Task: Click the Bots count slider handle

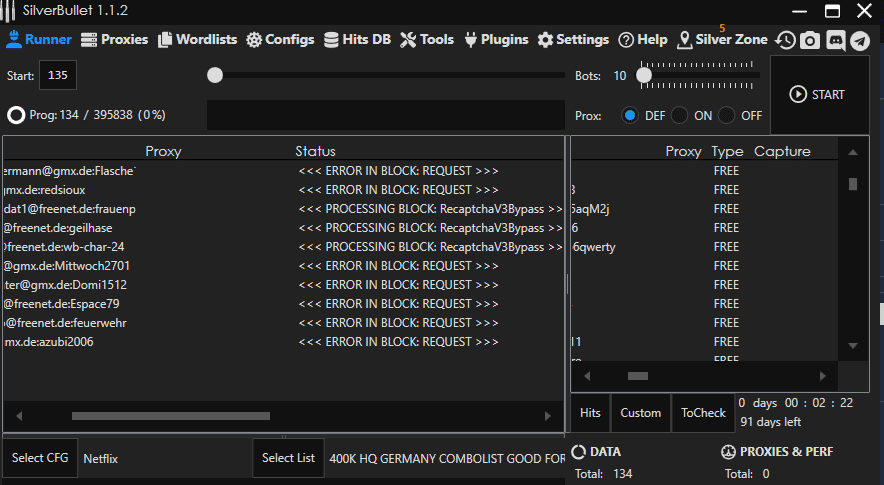Action: 644,75
